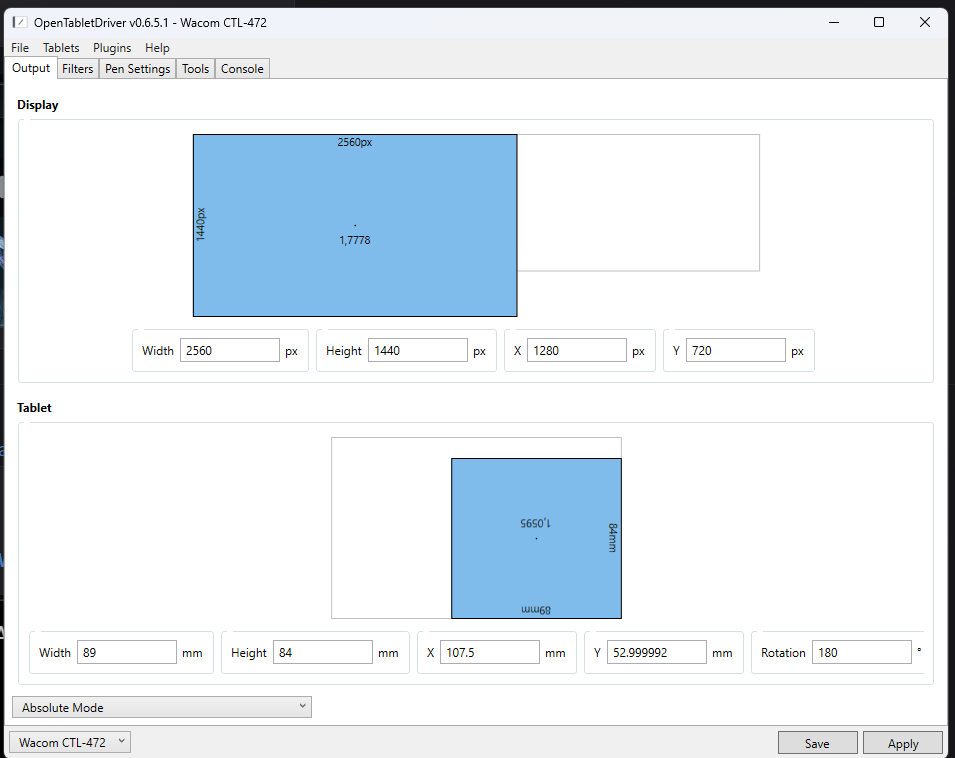The width and height of the screenshot is (955, 758).
Task: Click the 1,7778 aspect ratio label
Action: coord(355,240)
